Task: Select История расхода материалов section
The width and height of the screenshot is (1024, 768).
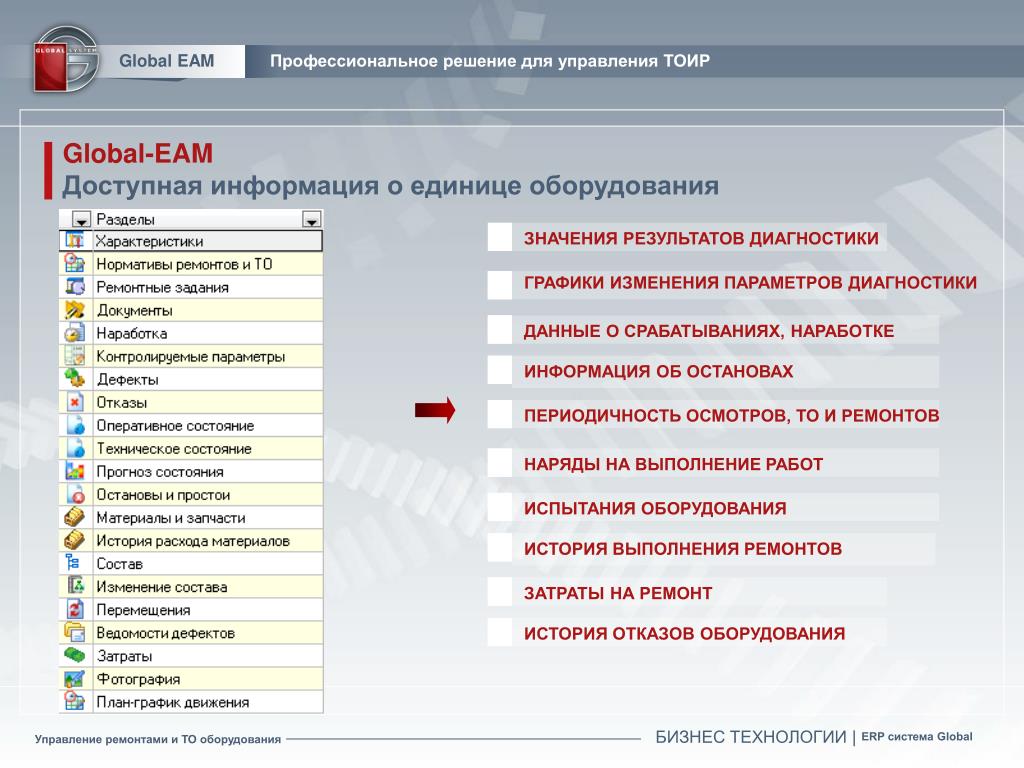Action: click(x=191, y=541)
